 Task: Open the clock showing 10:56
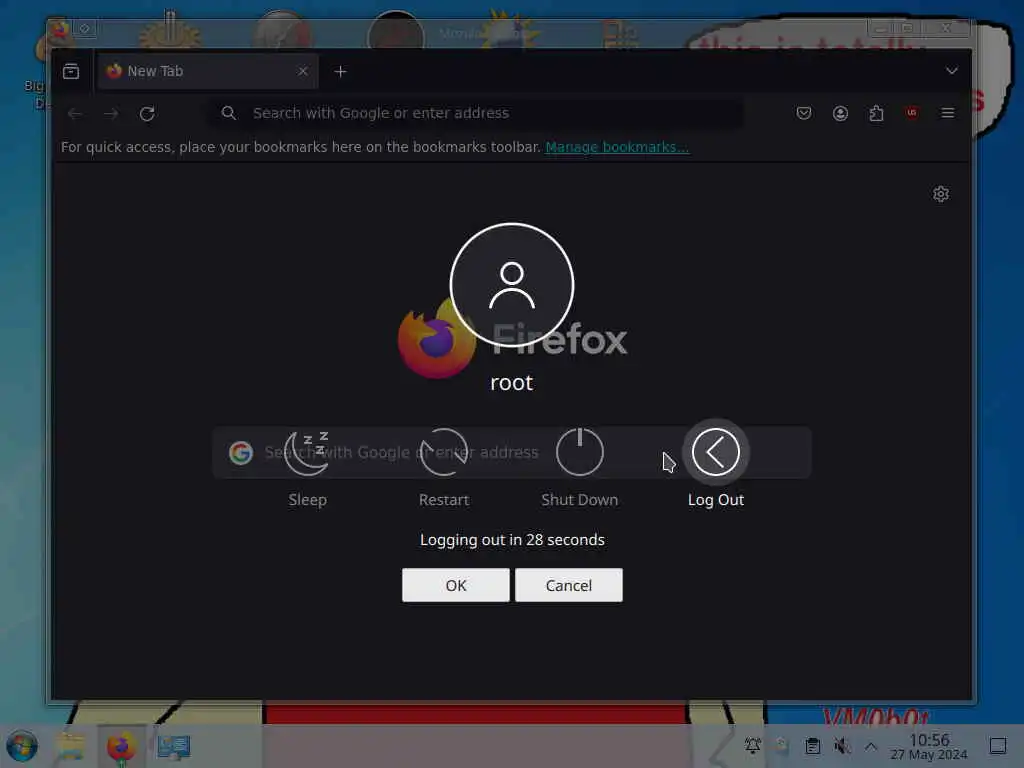(929, 746)
